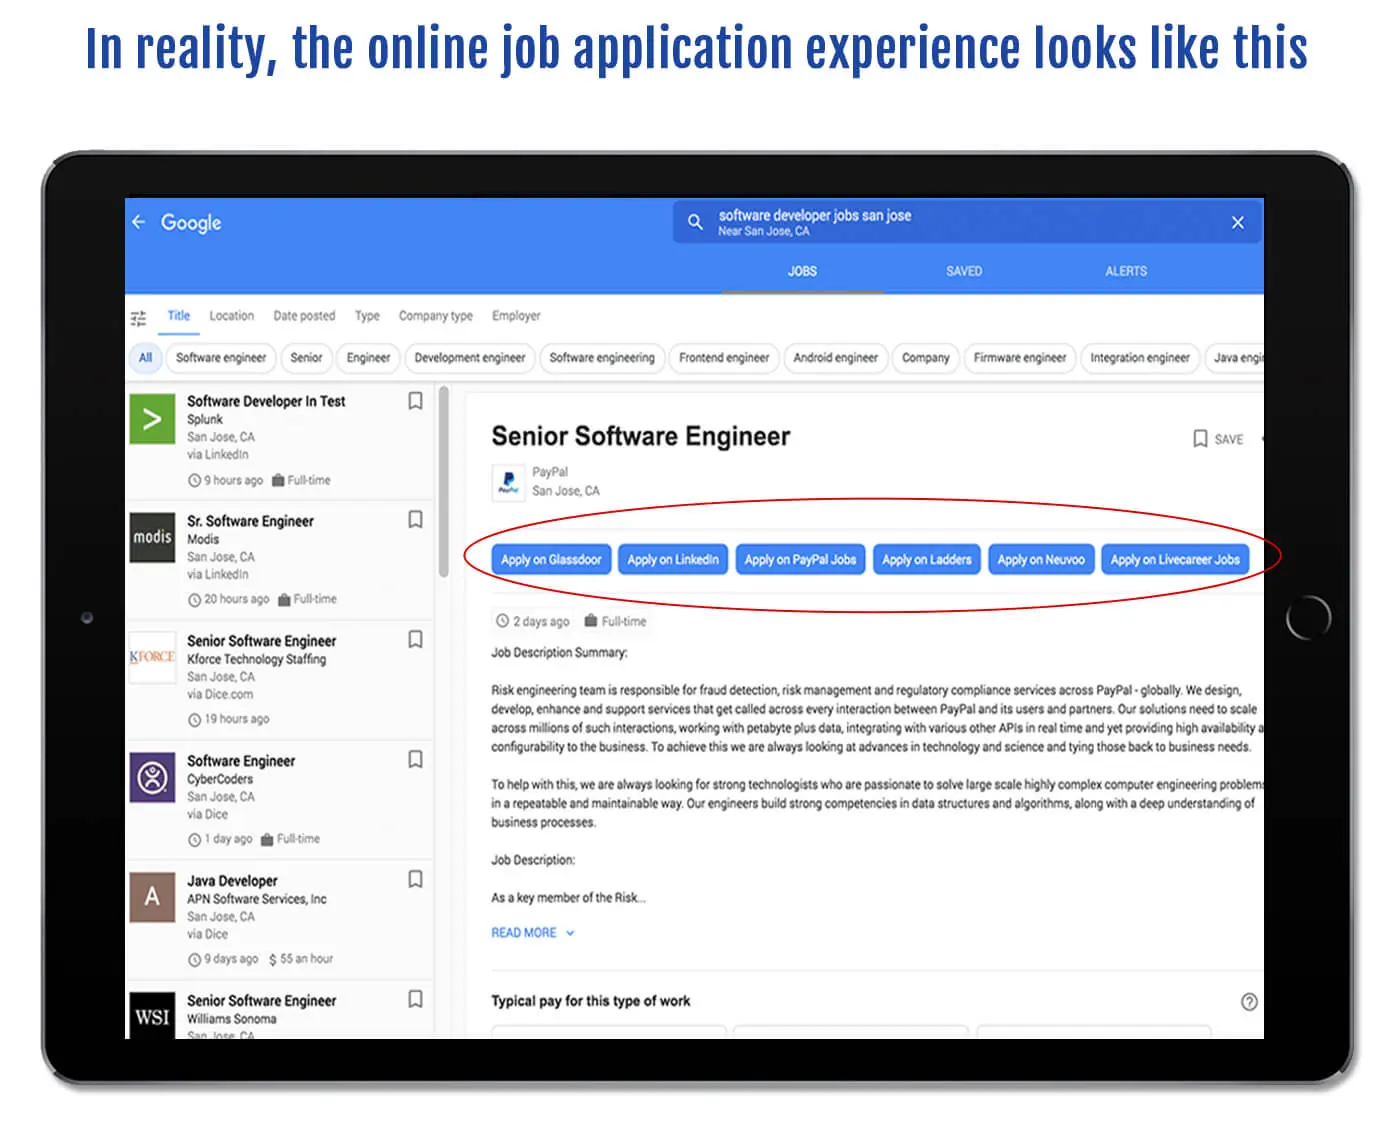This screenshot has width=1398, height=1121.
Task: Switch to the JOBS tab
Action: tap(802, 271)
